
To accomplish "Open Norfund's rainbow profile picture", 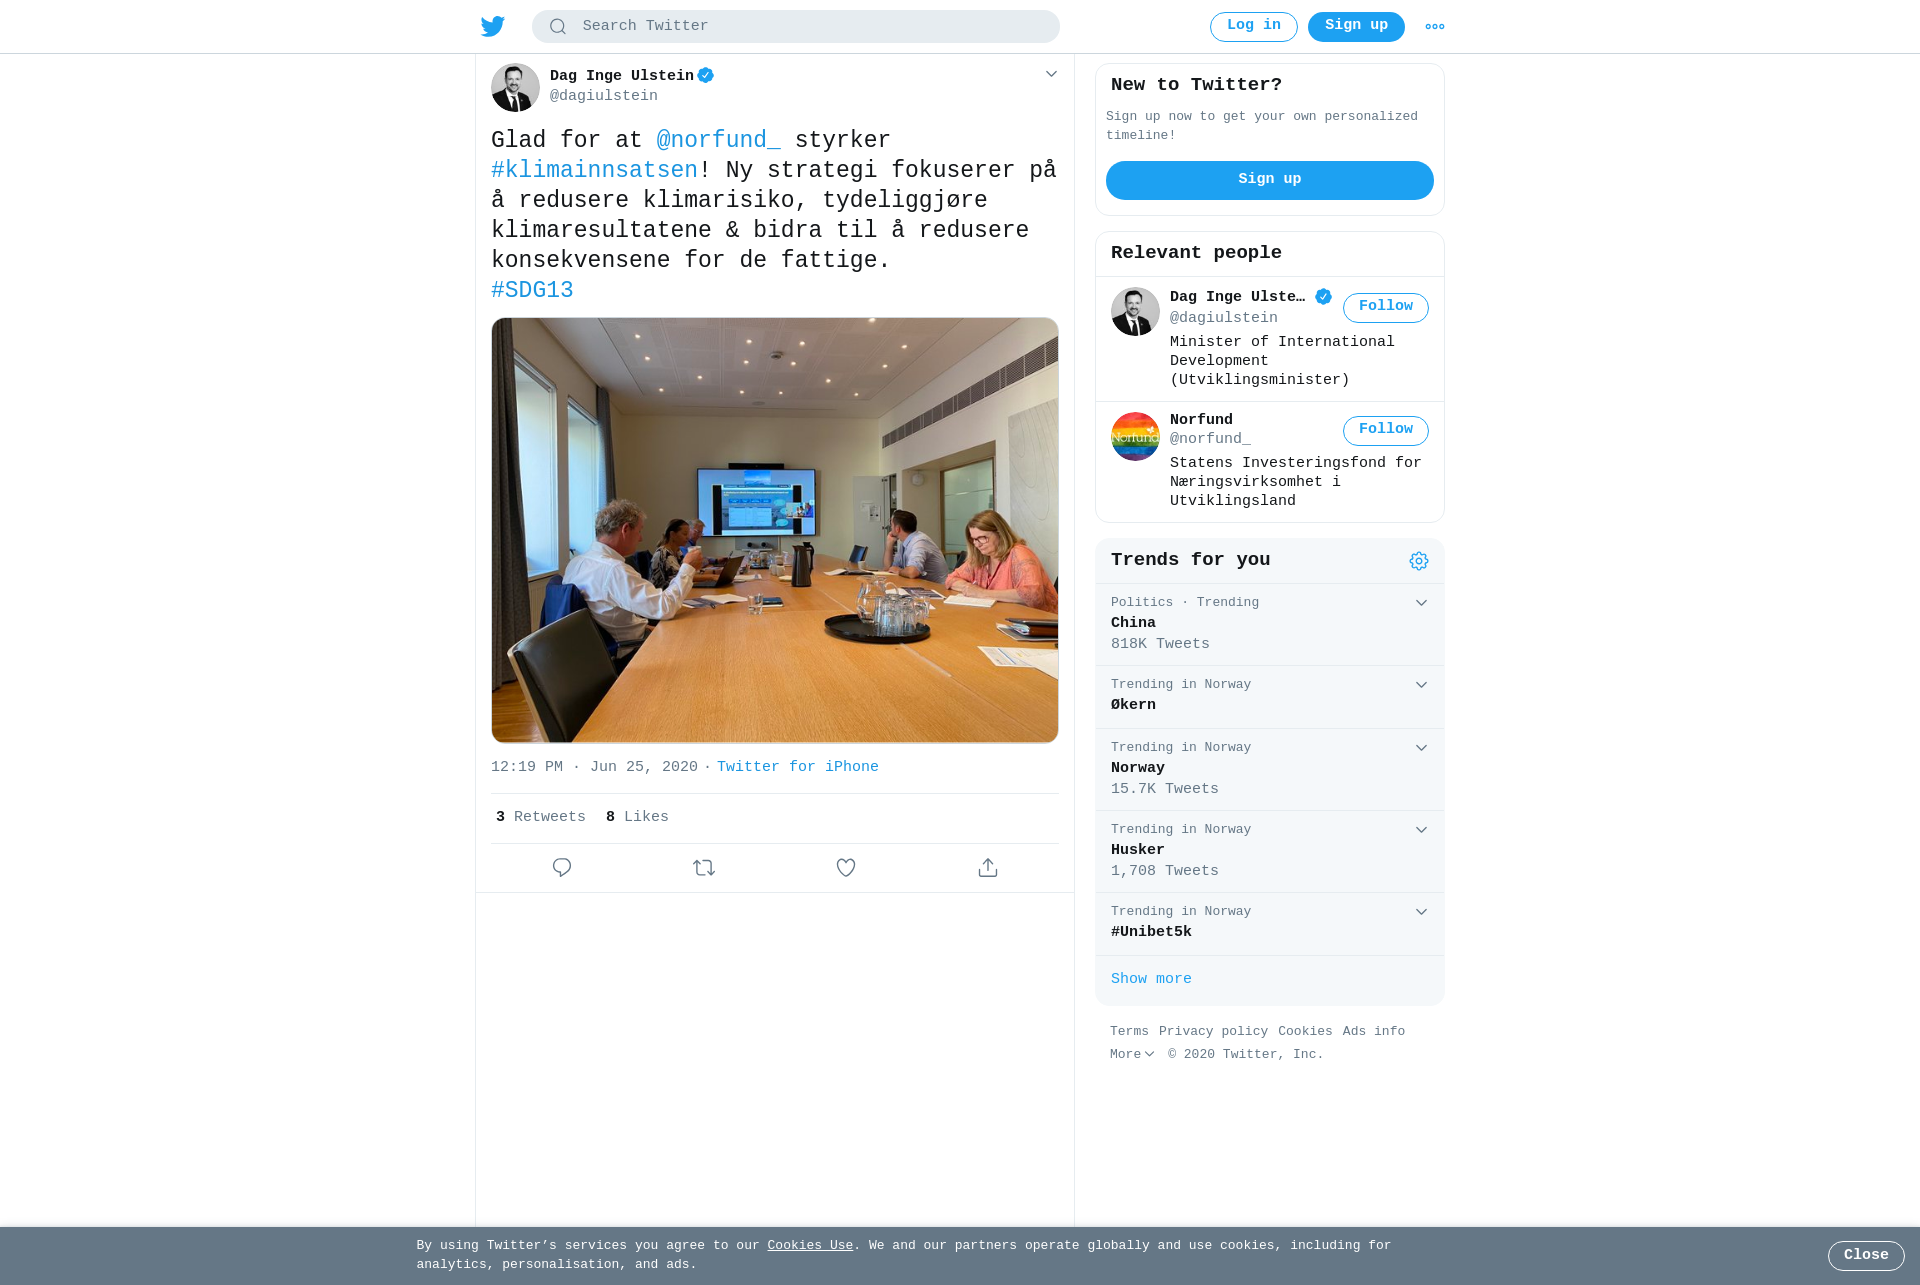I will [1135, 436].
